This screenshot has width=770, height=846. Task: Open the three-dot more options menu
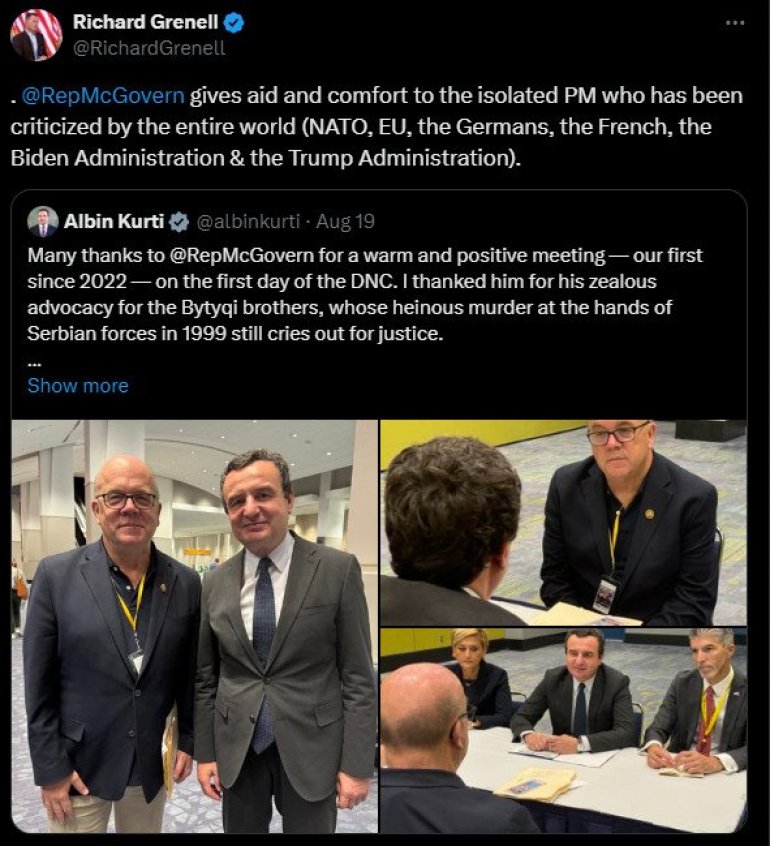click(x=735, y=22)
